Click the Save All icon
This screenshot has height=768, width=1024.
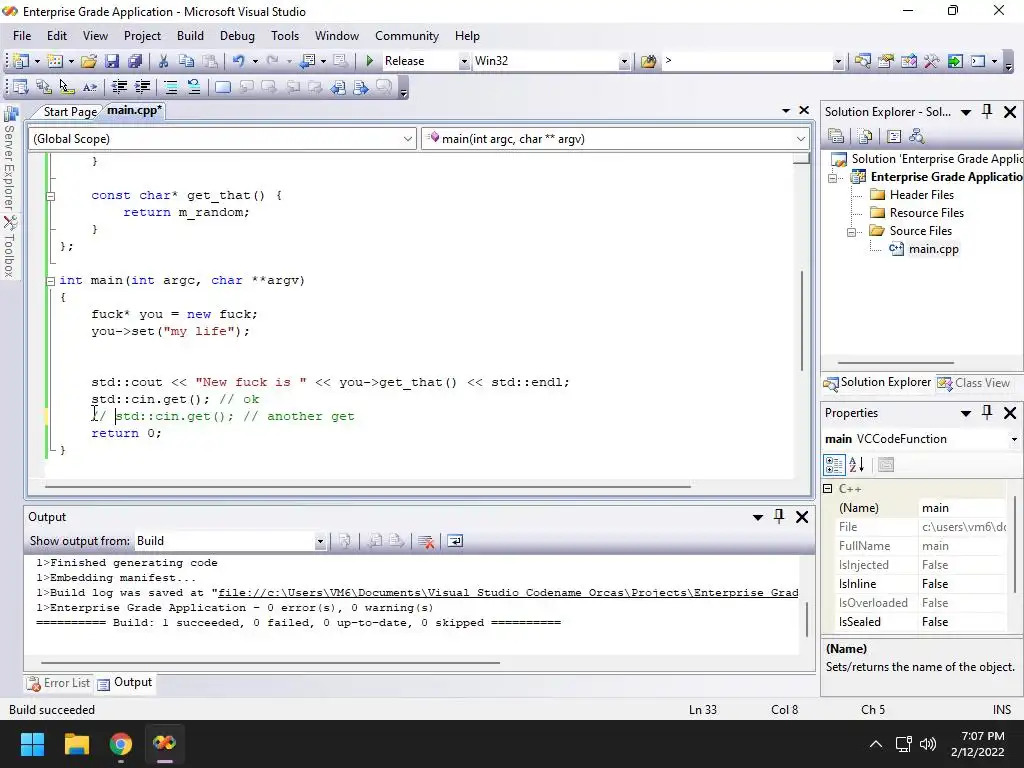135,61
